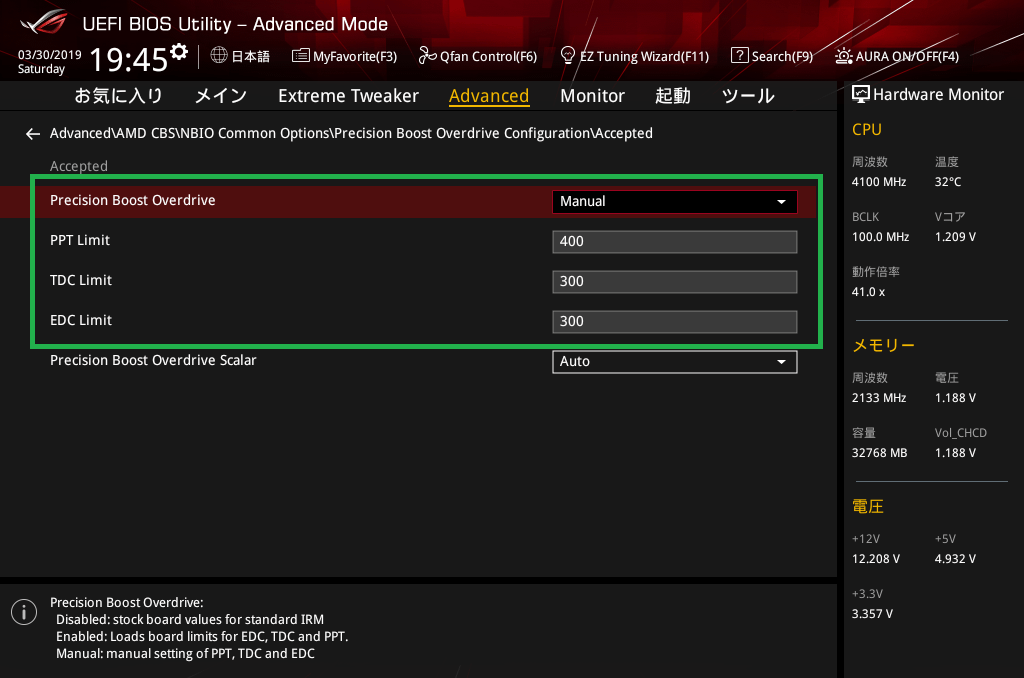Select the Advanced tab
The height and width of the screenshot is (678, 1024).
coord(488,96)
